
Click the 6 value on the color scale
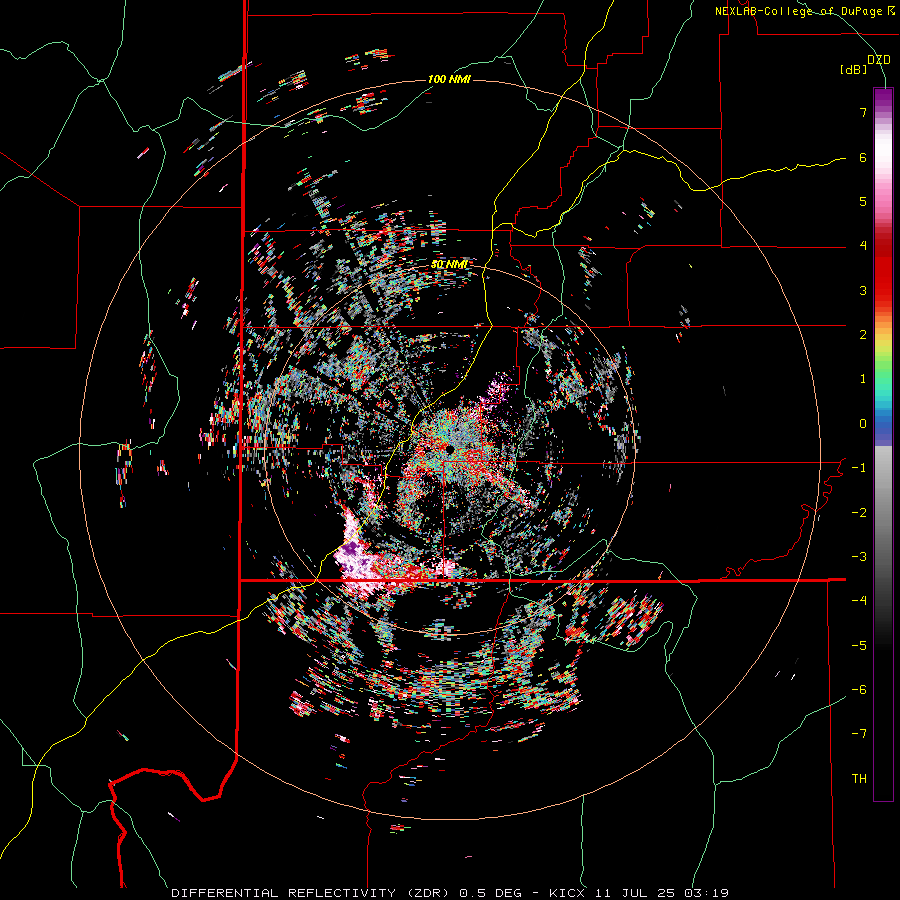click(863, 157)
